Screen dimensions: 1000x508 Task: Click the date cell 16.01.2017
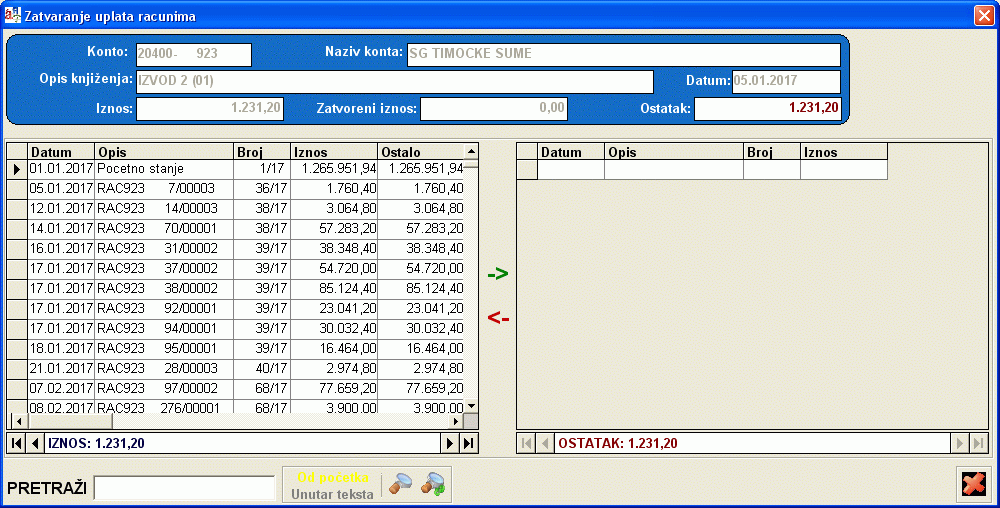tap(61, 249)
